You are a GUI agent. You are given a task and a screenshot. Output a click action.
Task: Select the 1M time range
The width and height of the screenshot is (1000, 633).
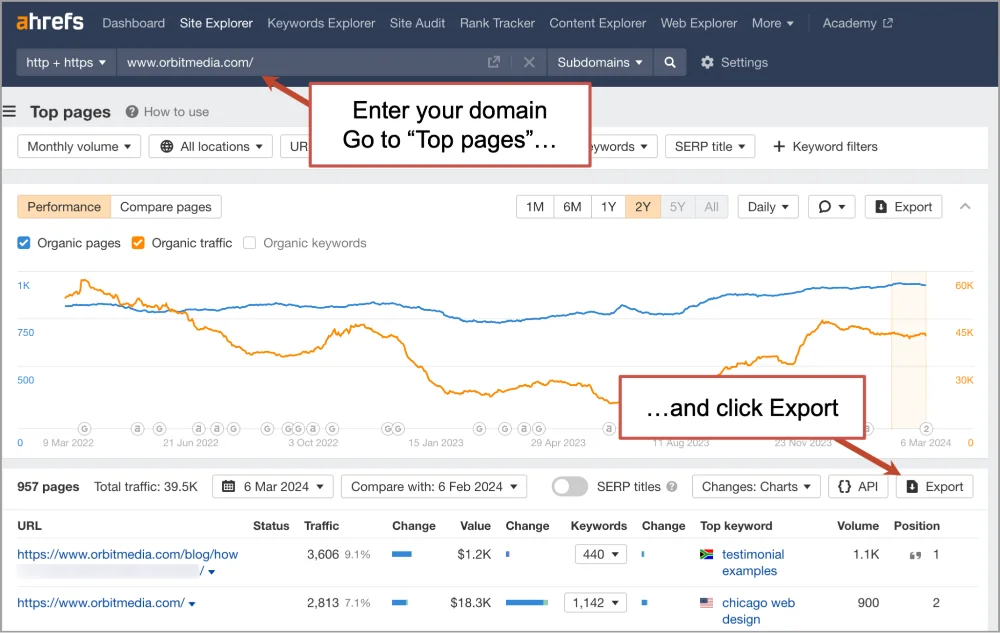click(x=534, y=207)
